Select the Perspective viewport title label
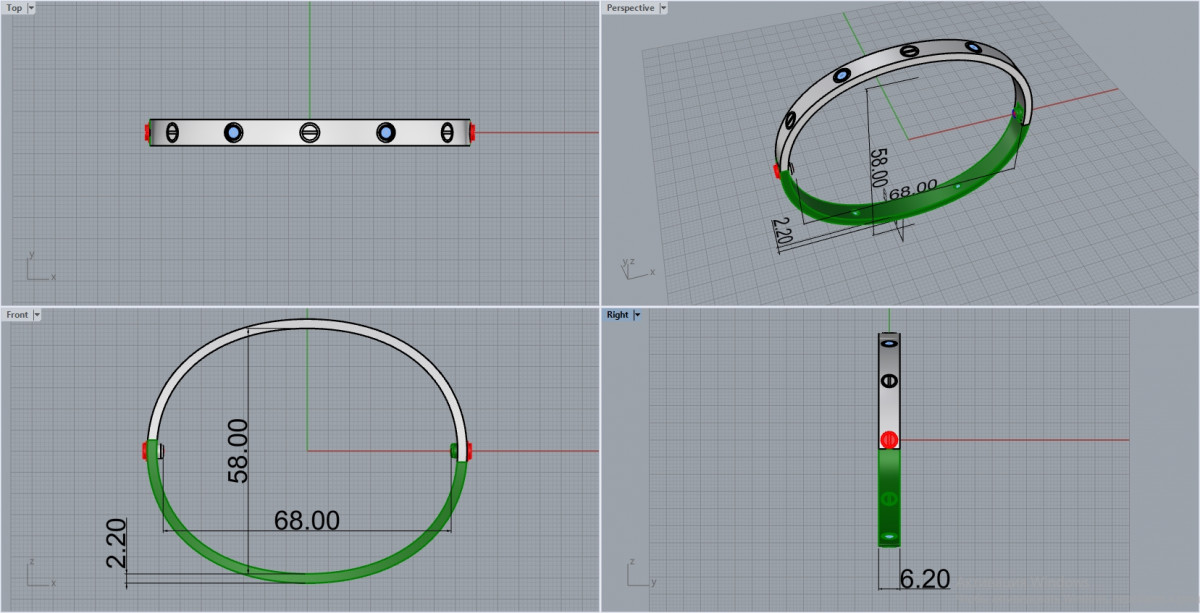Screen dimensions: 1200x613 click(x=630, y=8)
